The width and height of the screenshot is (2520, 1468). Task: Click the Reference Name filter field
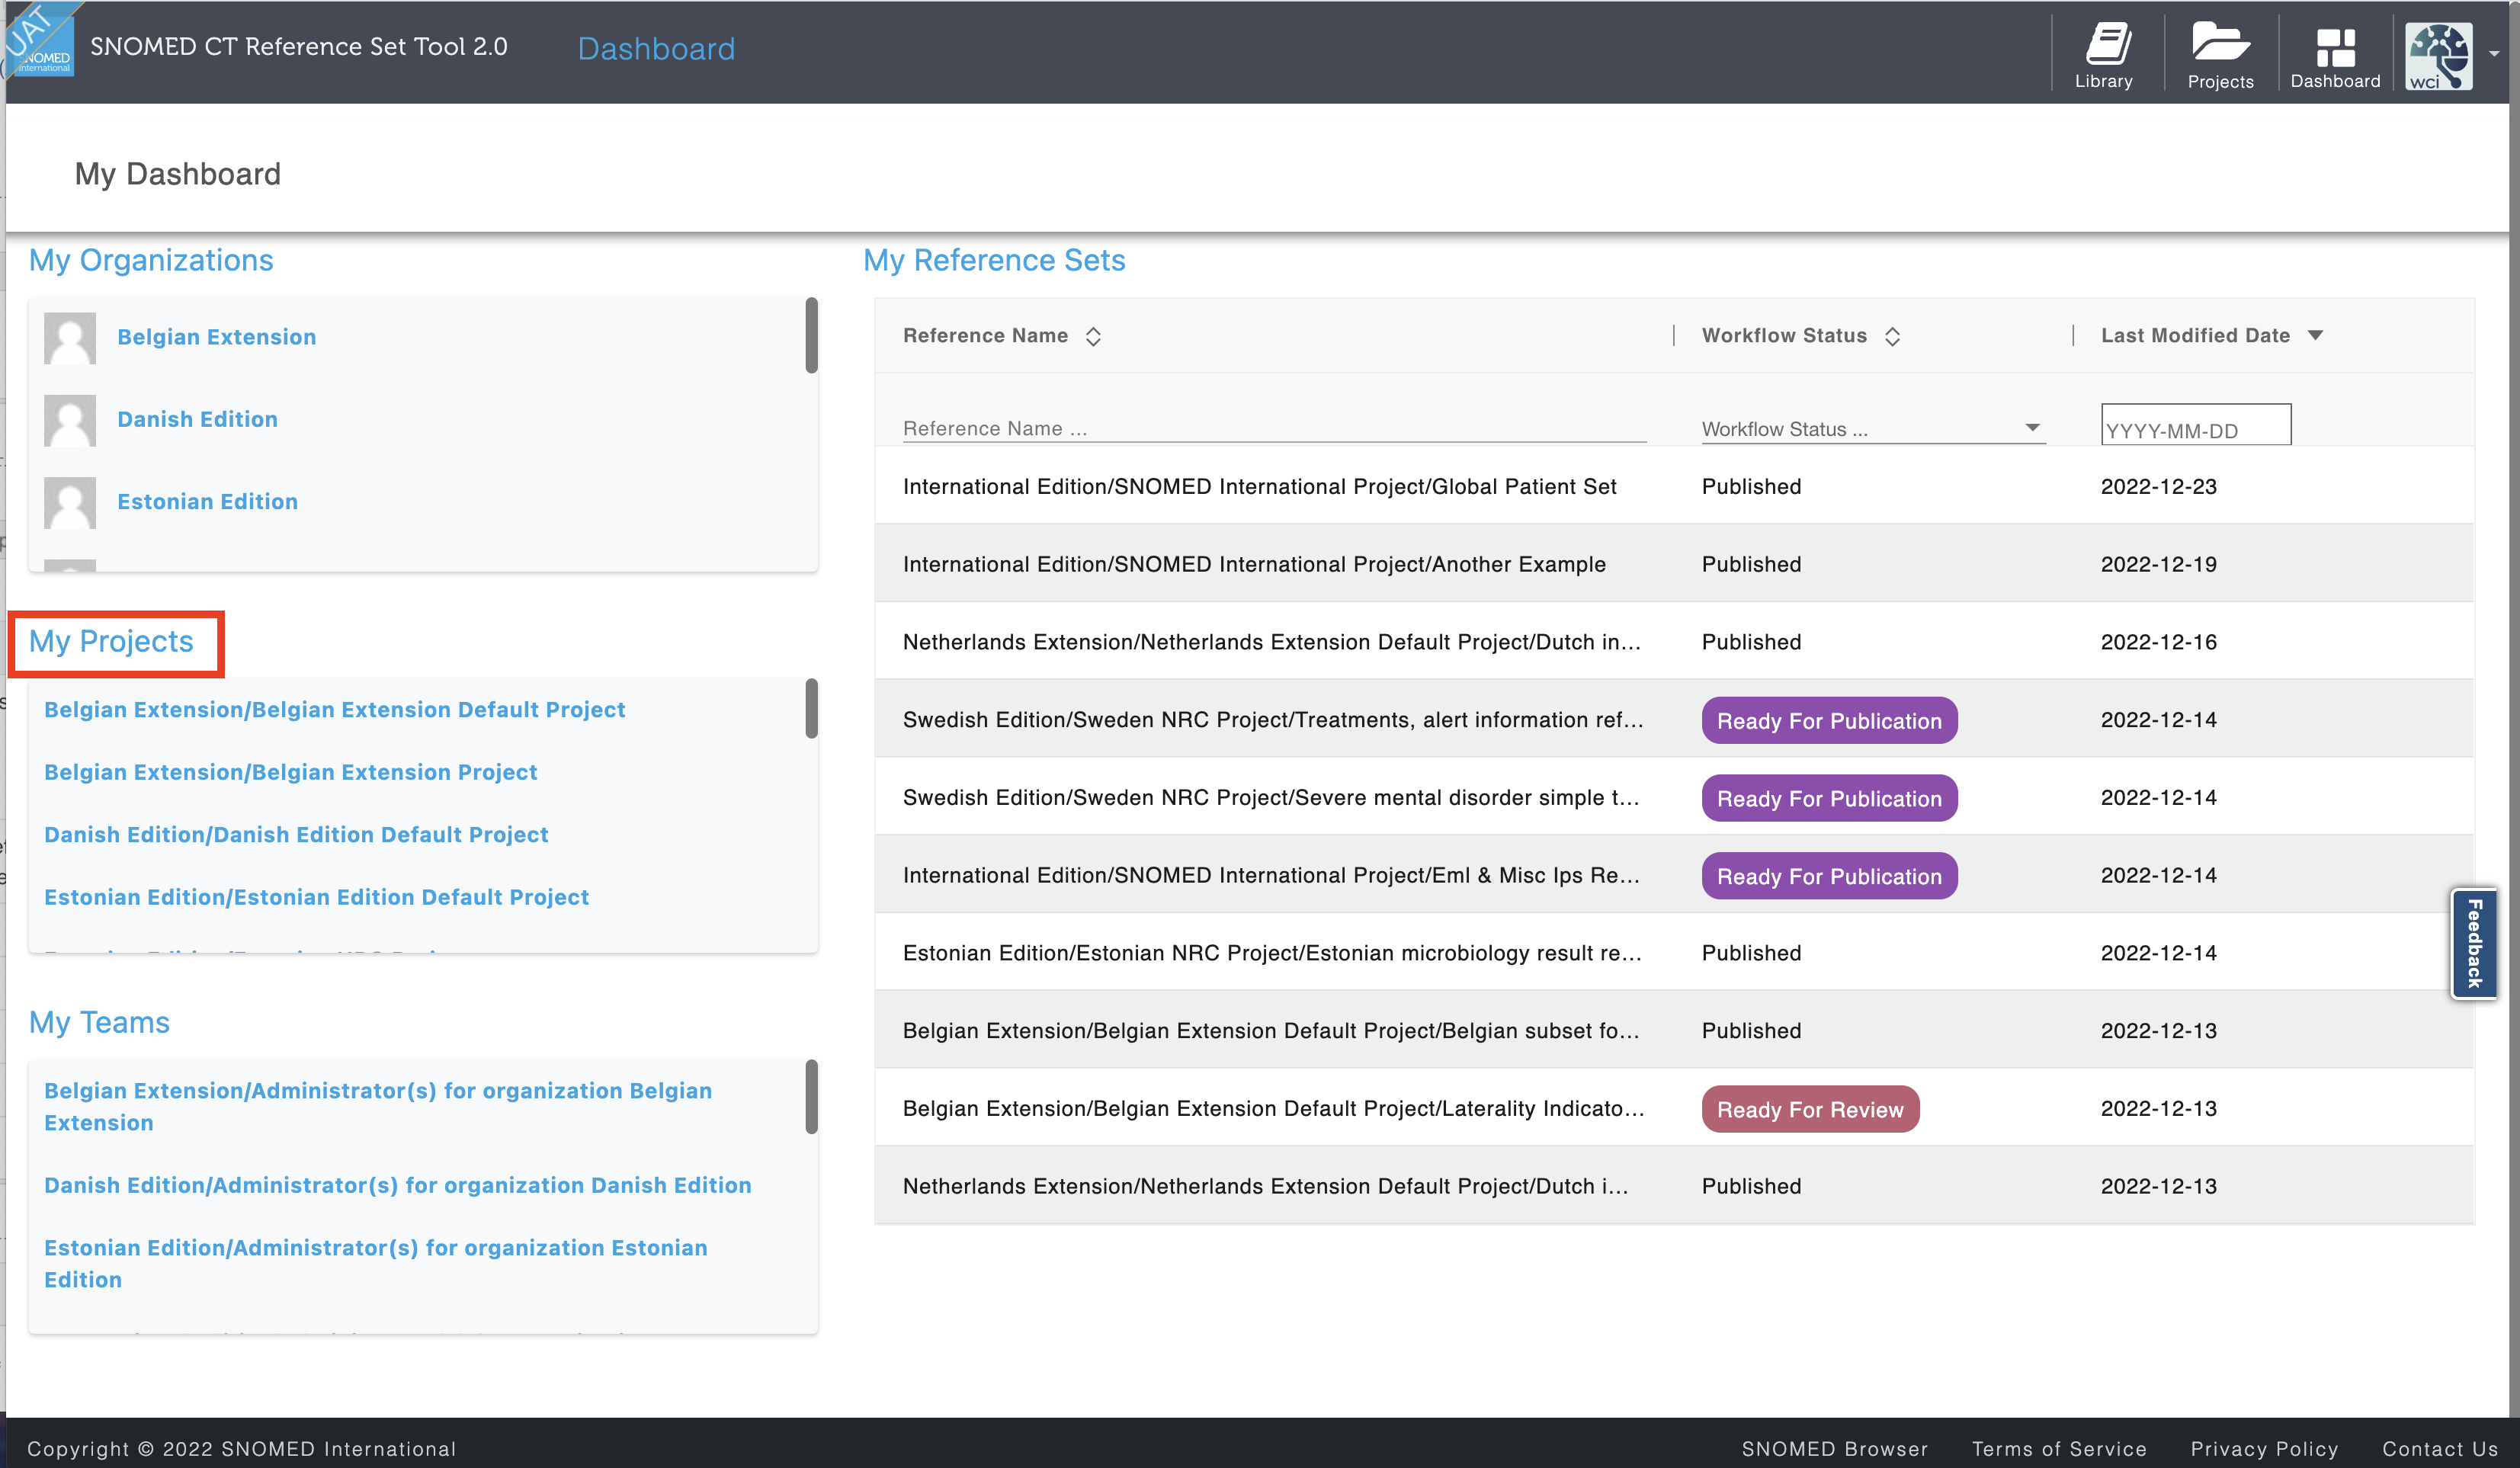tap(1274, 428)
